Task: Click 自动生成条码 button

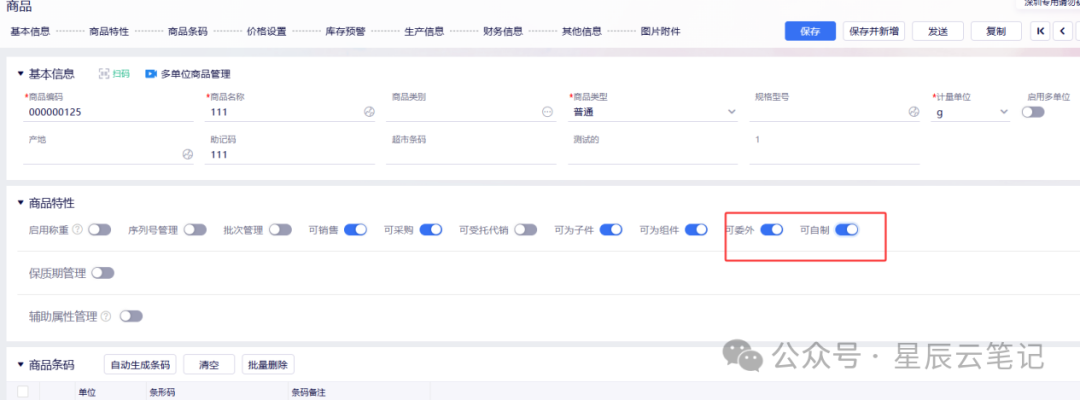Action: click(x=140, y=364)
